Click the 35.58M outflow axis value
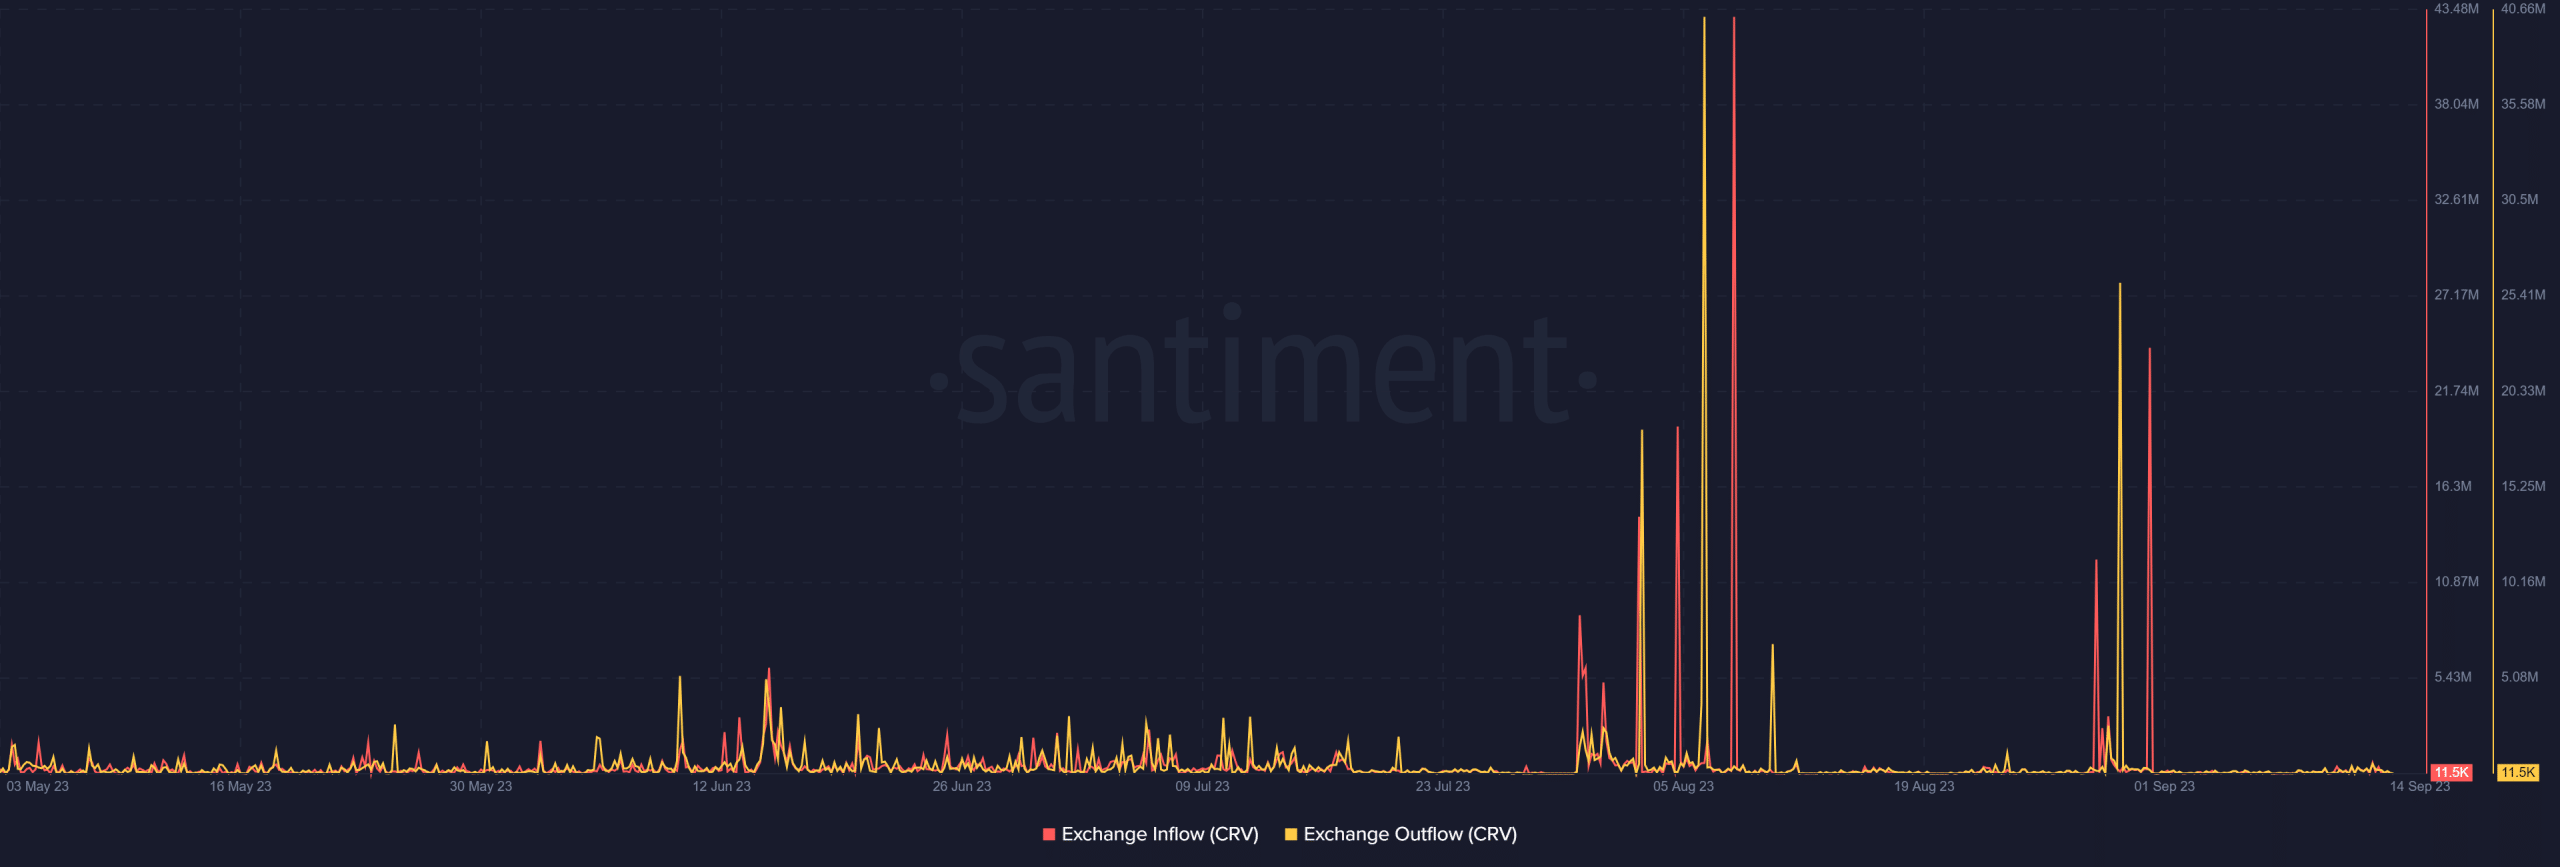This screenshot has width=2560, height=867. pos(2523,104)
